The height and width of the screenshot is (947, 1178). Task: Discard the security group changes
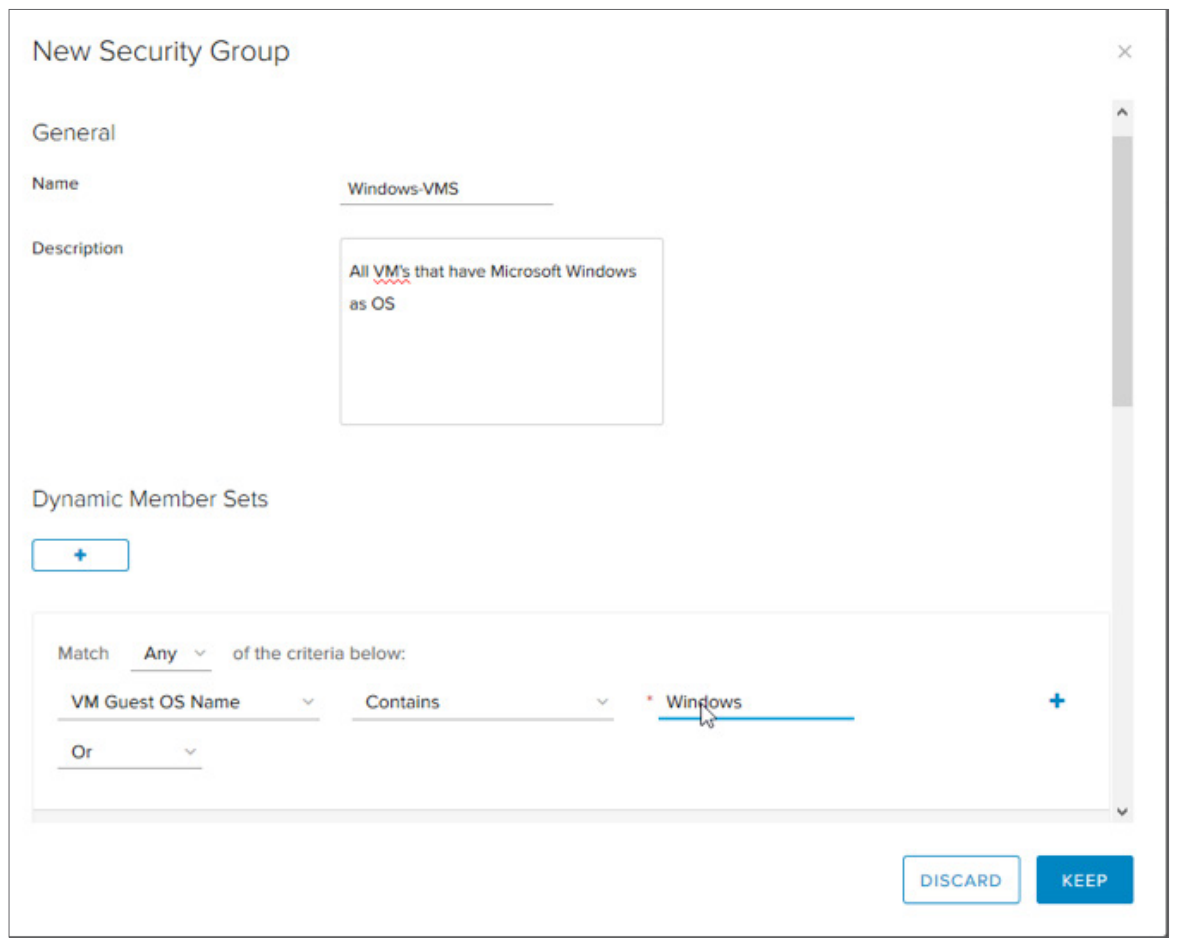coord(961,880)
